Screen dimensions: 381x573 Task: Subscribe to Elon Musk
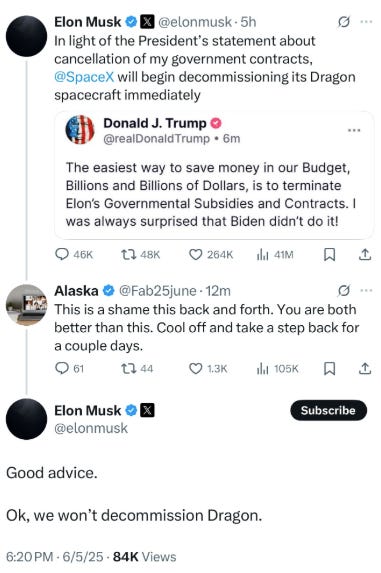click(x=328, y=410)
